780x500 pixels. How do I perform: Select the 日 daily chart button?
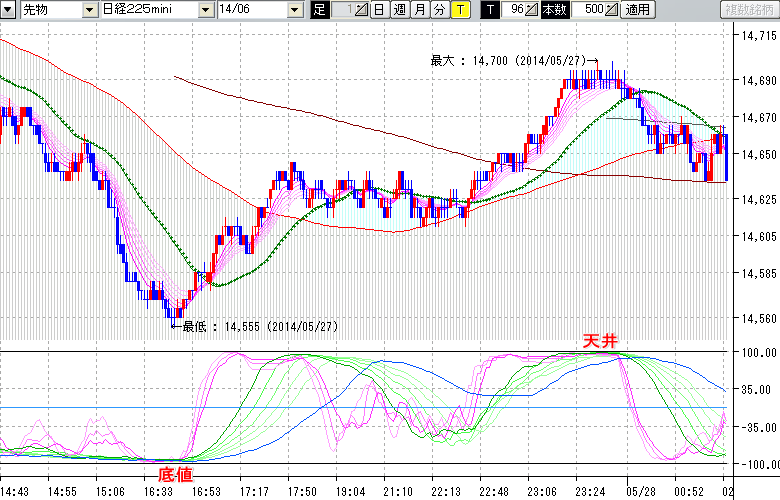point(378,10)
